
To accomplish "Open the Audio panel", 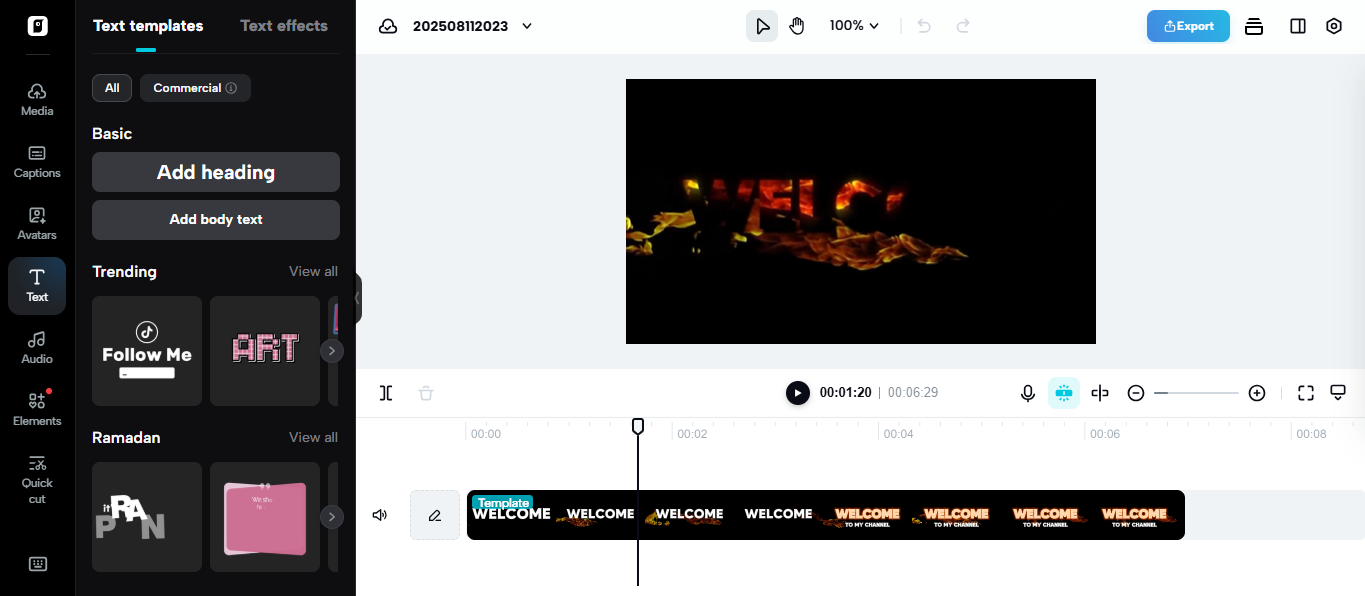I will (36, 347).
